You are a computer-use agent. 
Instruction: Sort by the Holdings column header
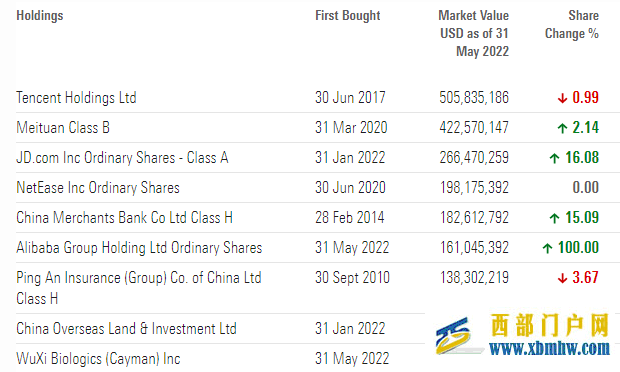coord(40,16)
